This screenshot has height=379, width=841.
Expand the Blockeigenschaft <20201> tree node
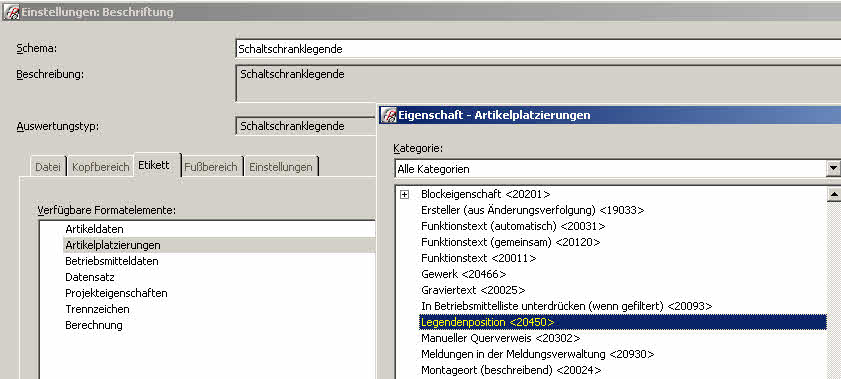pos(405,194)
